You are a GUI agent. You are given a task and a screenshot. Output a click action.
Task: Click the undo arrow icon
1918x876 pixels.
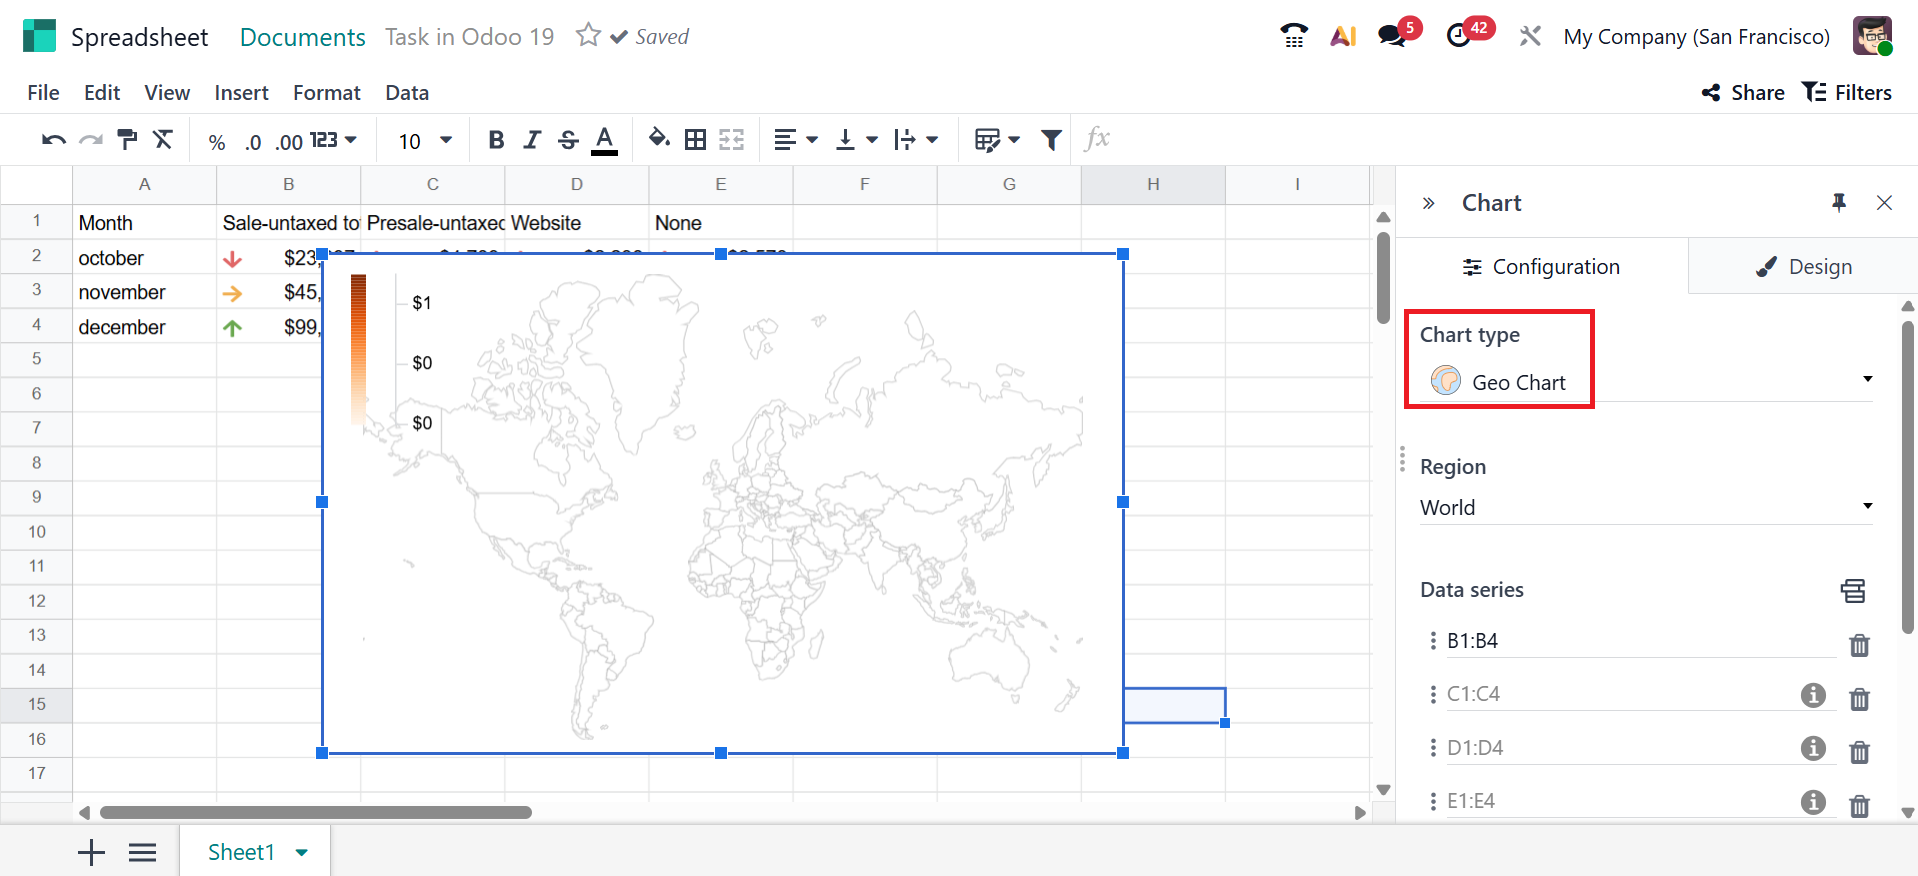(53, 140)
